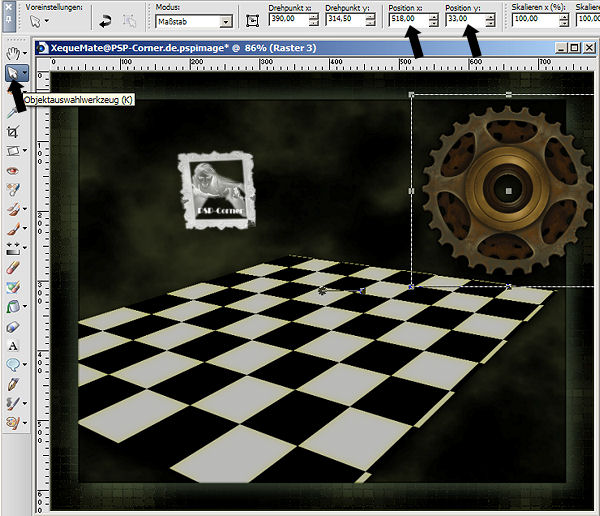Select the Objektauswahlwerkzeug arrow tool
Viewport: 600px width, 516px height.
(x=11, y=72)
